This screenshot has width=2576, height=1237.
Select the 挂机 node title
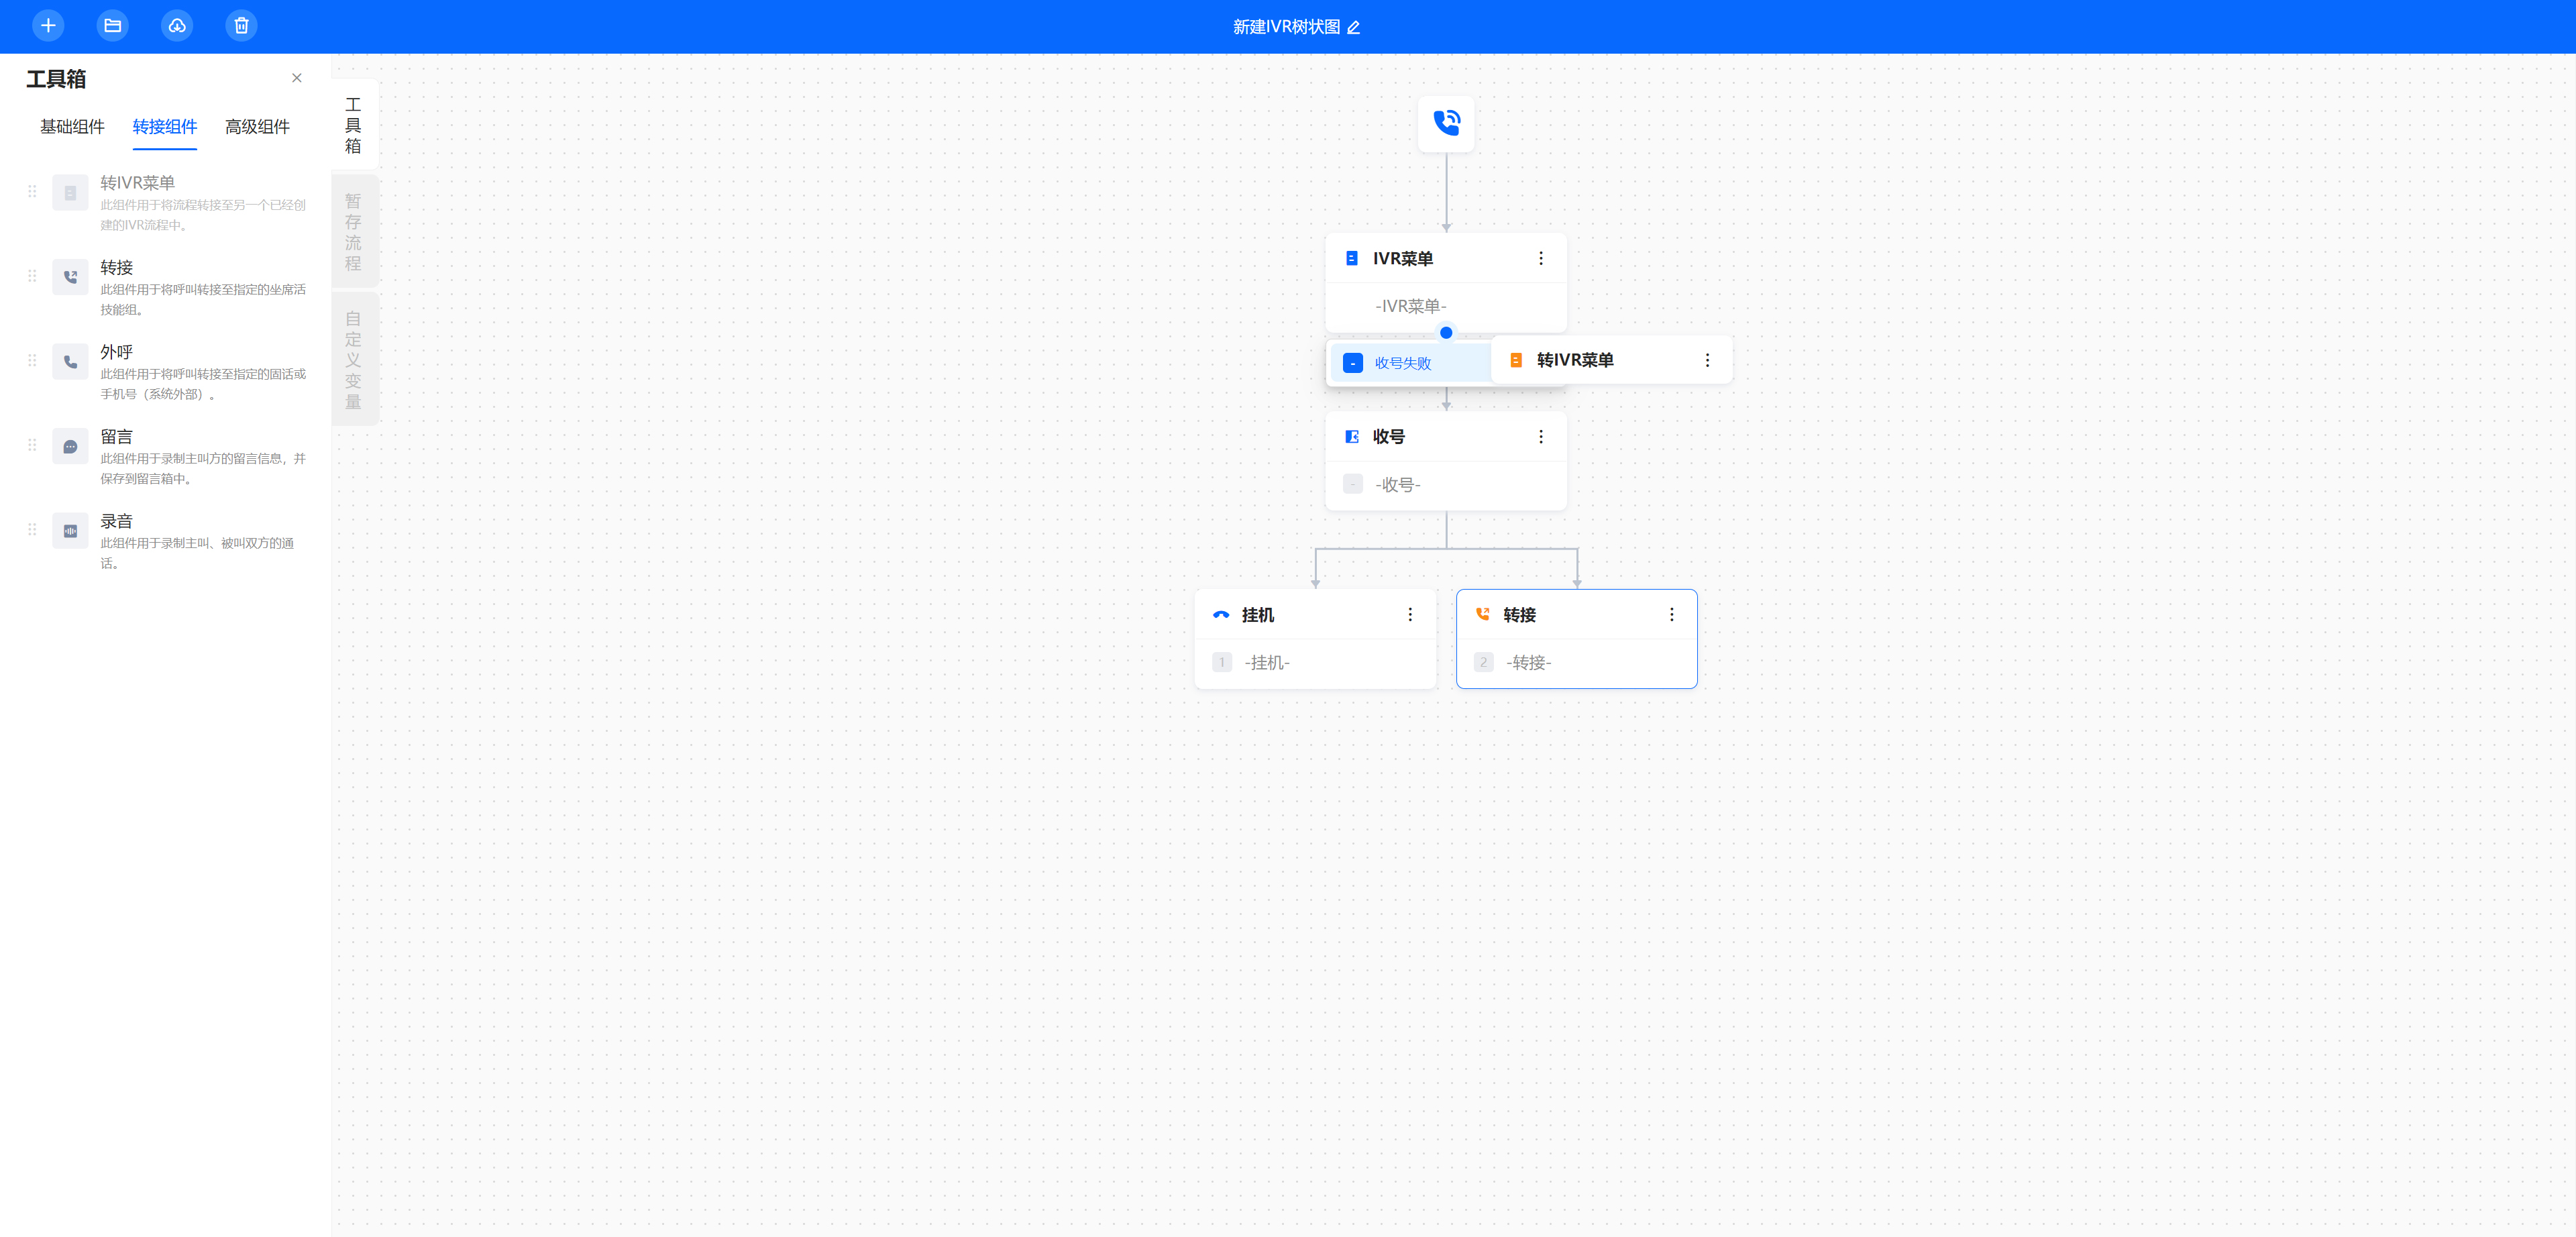[1258, 615]
